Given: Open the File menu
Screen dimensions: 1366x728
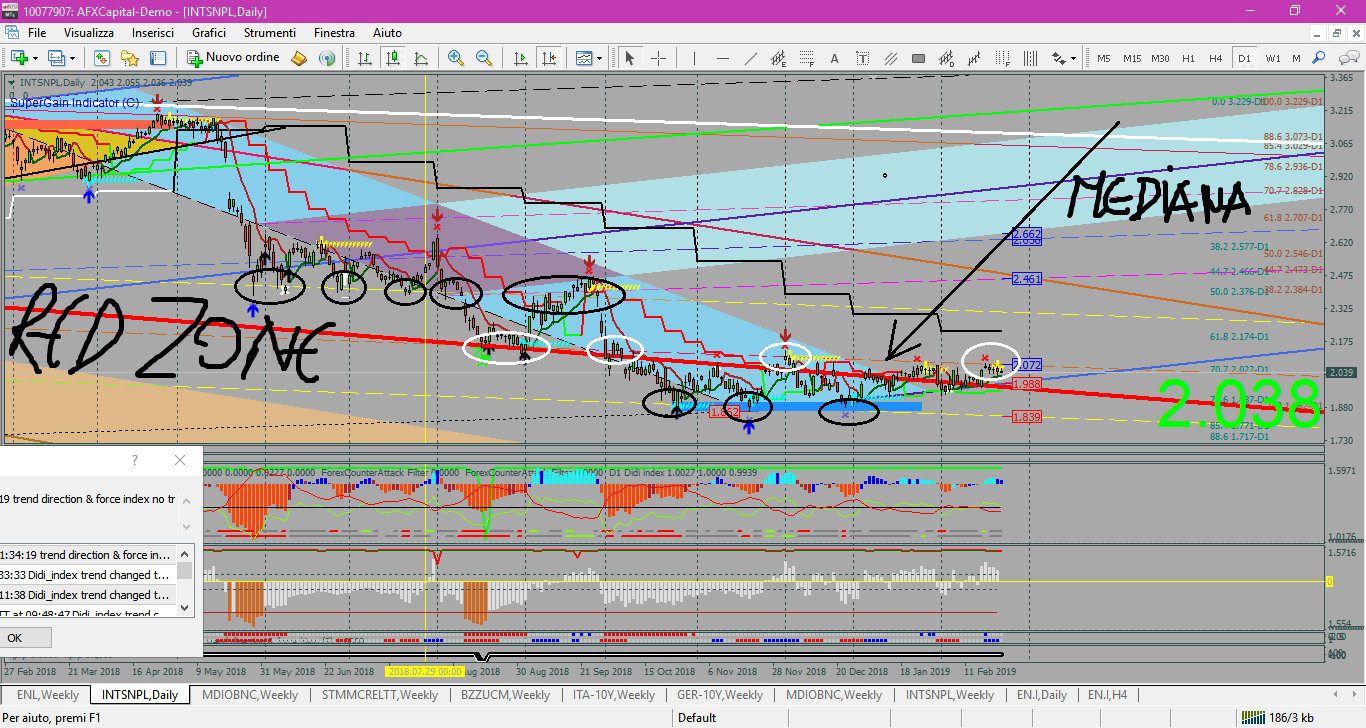Looking at the screenshot, I should pyautogui.click(x=37, y=33).
